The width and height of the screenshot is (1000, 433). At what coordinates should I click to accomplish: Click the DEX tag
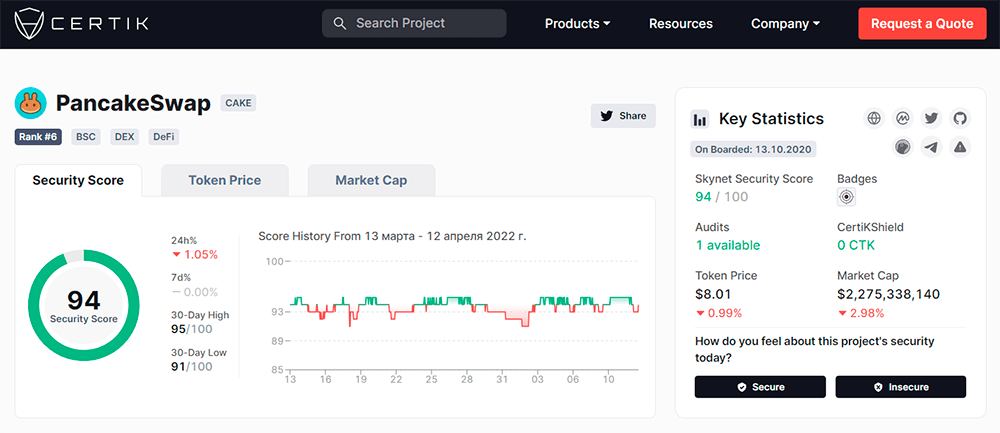click(x=124, y=137)
